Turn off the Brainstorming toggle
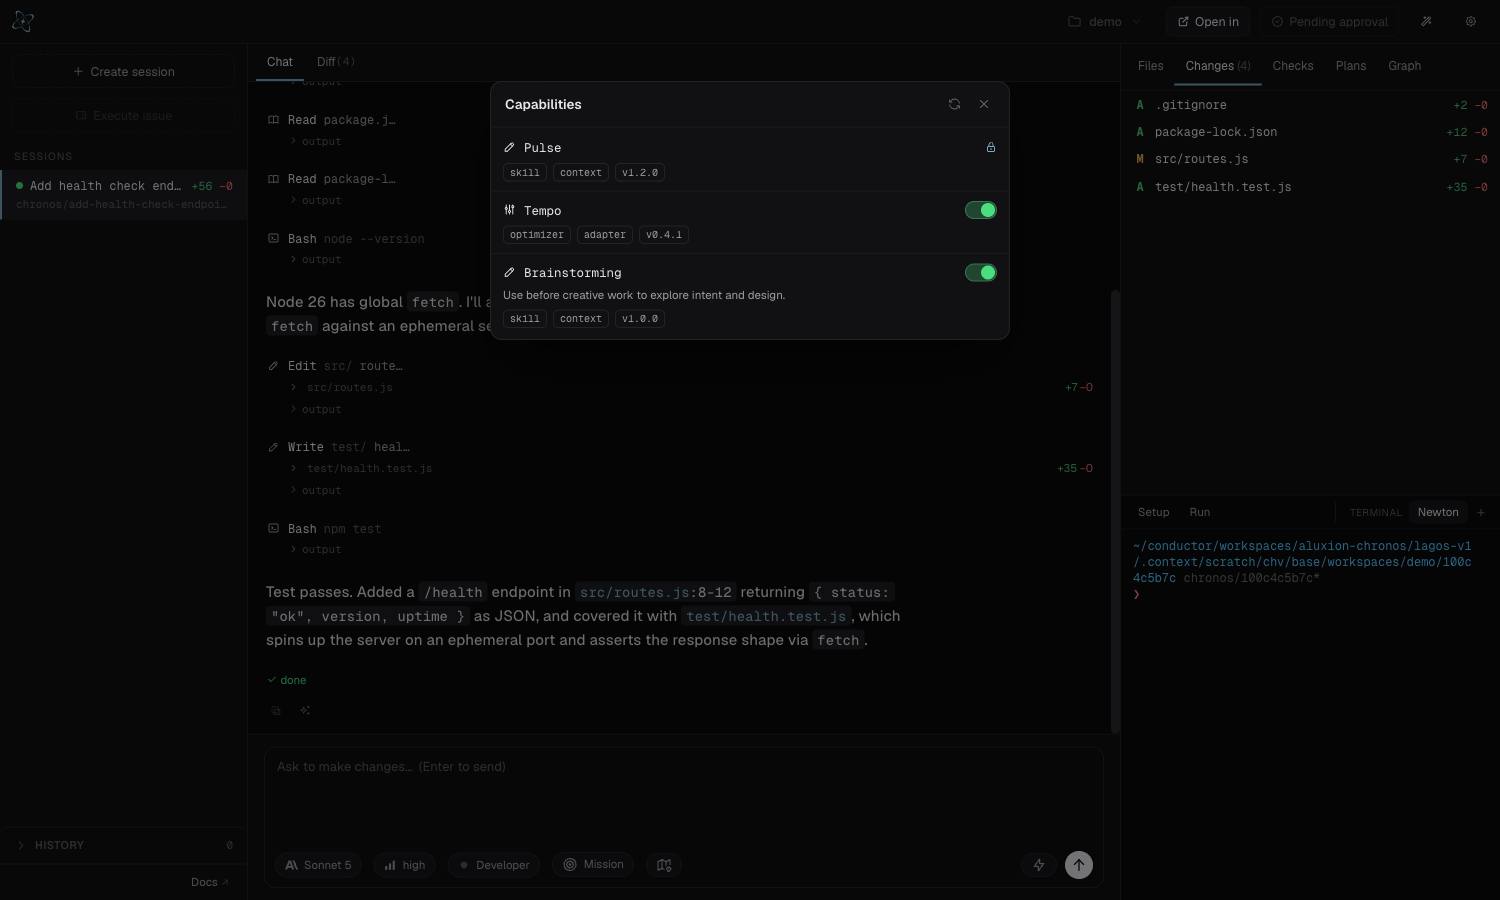 (x=981, y=273)
